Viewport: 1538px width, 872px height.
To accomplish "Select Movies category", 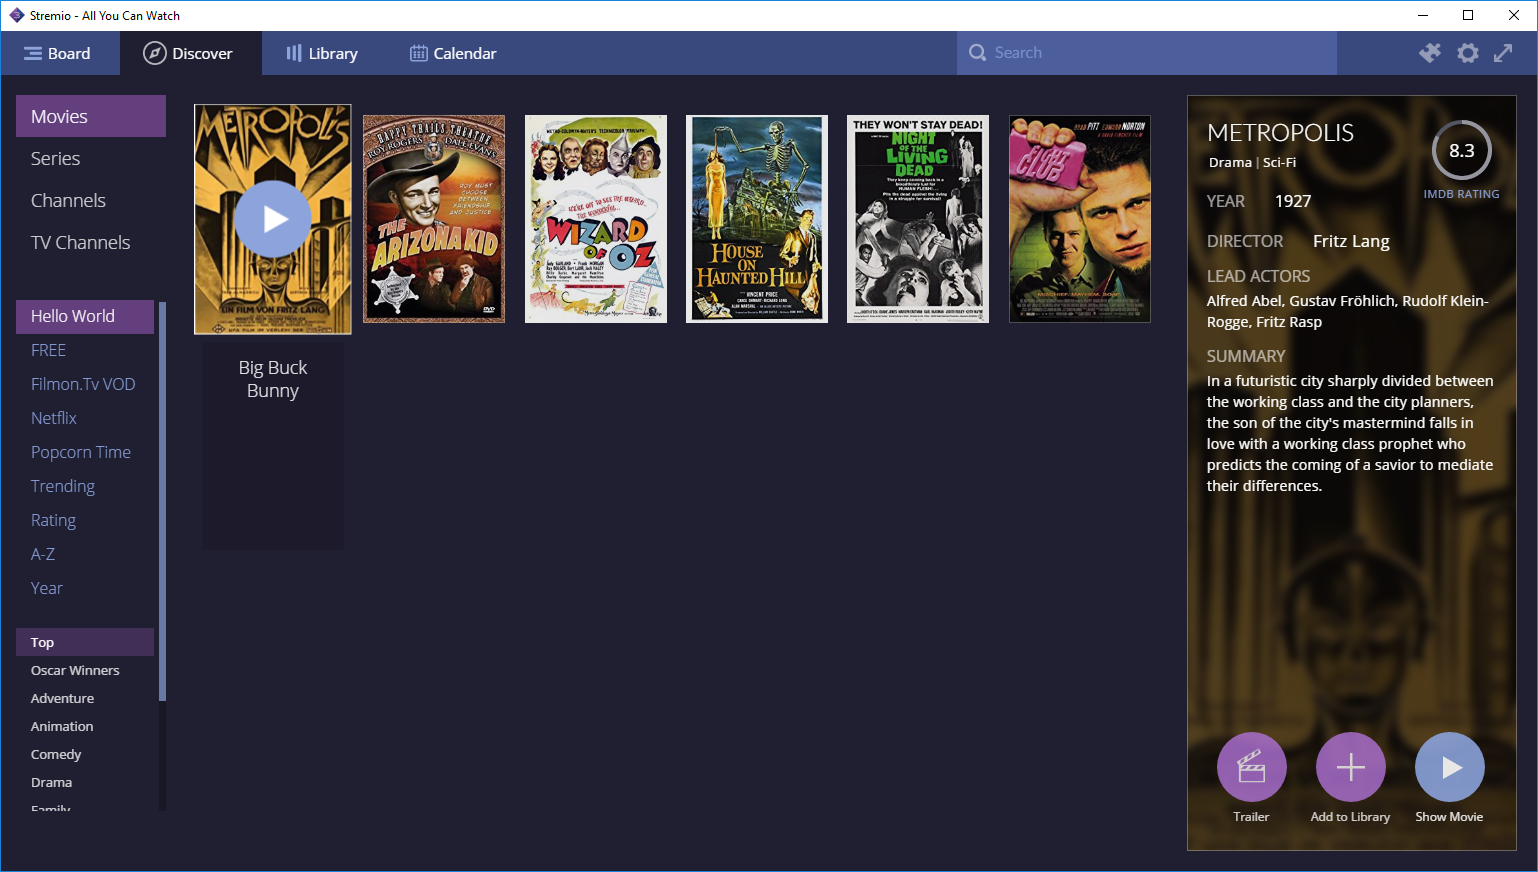I will click(x=91, y=116).
